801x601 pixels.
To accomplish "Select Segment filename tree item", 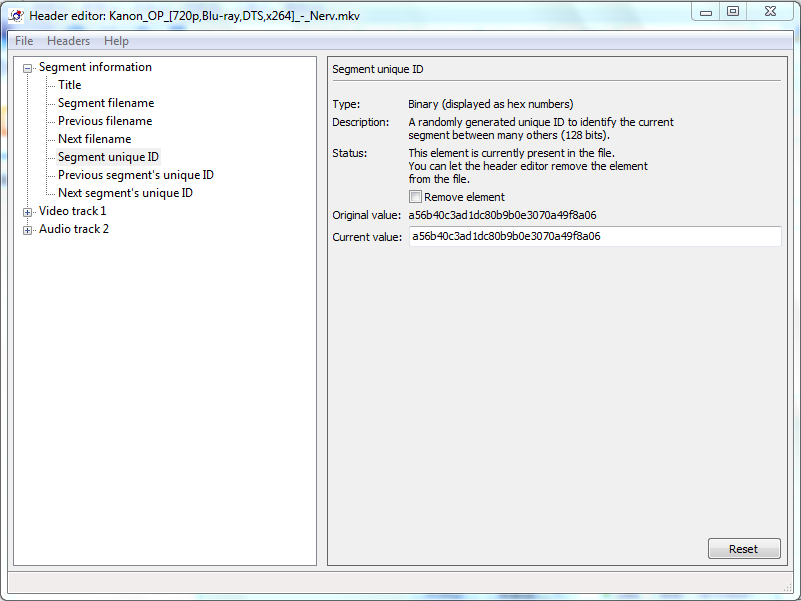I will 106,103.
